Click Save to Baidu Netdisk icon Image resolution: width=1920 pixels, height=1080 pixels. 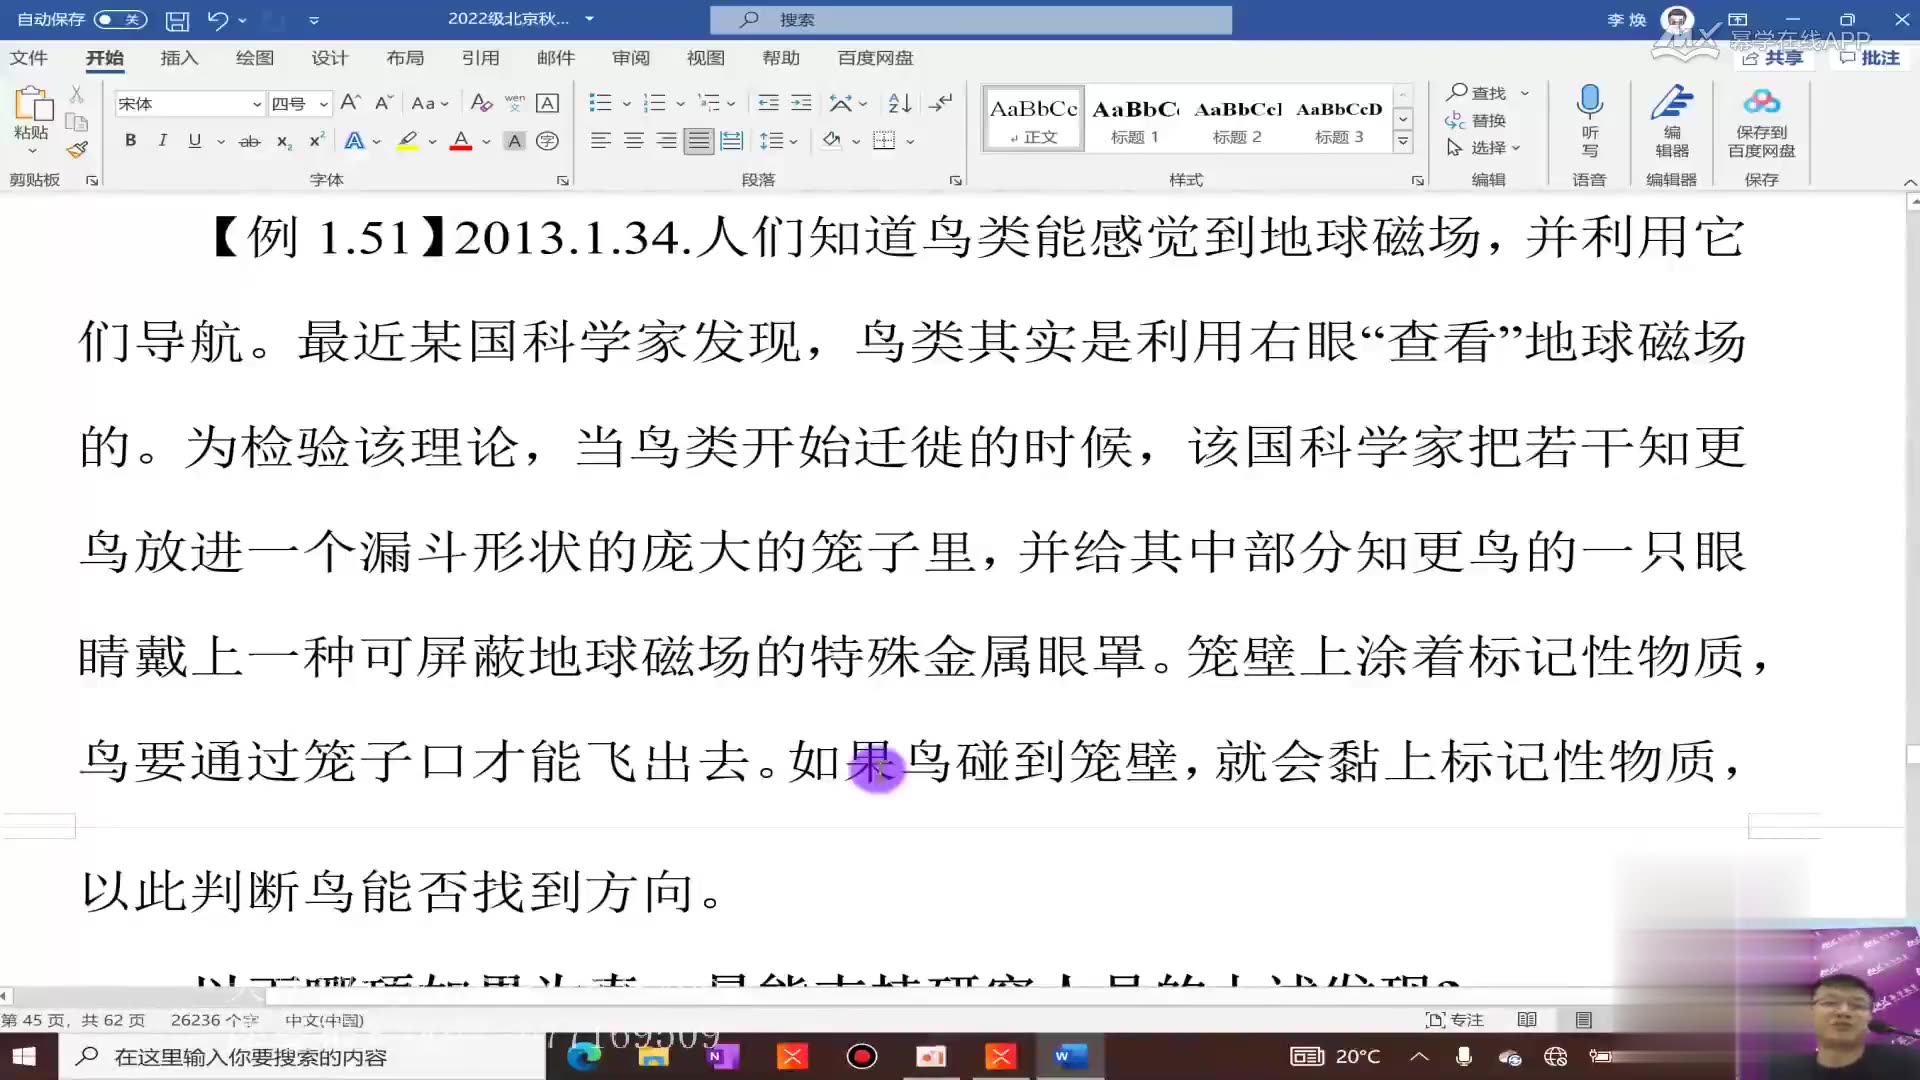pos(1761,102)
